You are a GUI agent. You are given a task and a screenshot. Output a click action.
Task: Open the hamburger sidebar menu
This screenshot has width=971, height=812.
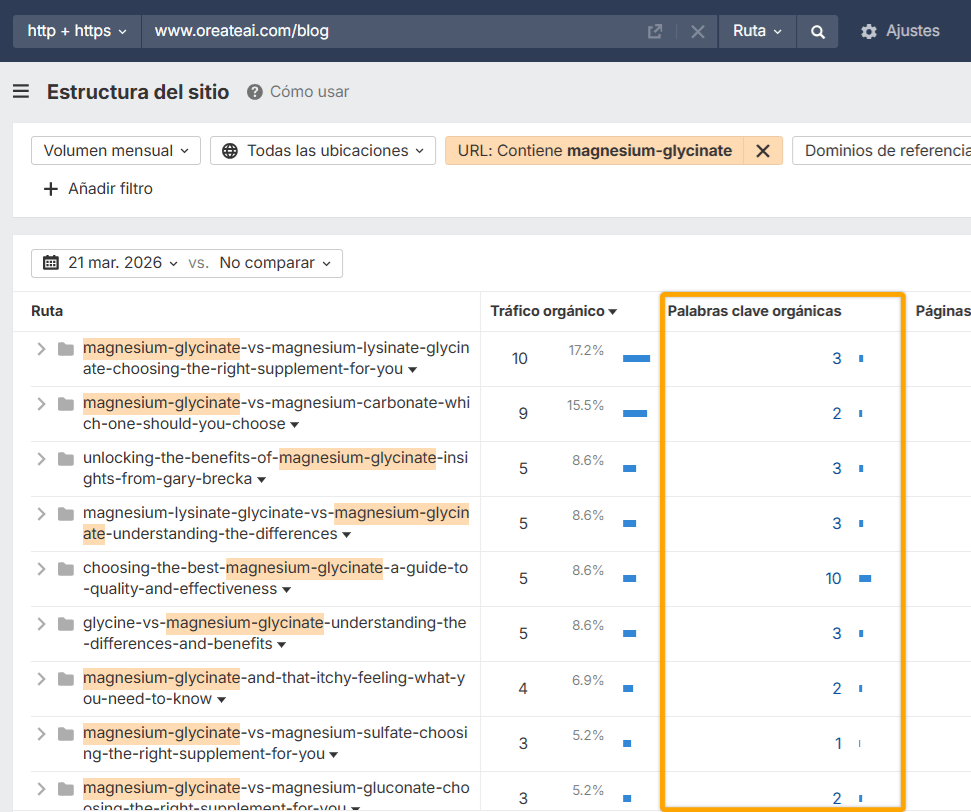point(21,92)
